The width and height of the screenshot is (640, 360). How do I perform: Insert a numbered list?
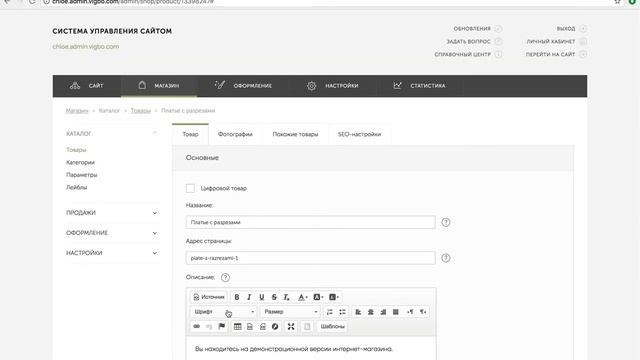coord(329,312)
